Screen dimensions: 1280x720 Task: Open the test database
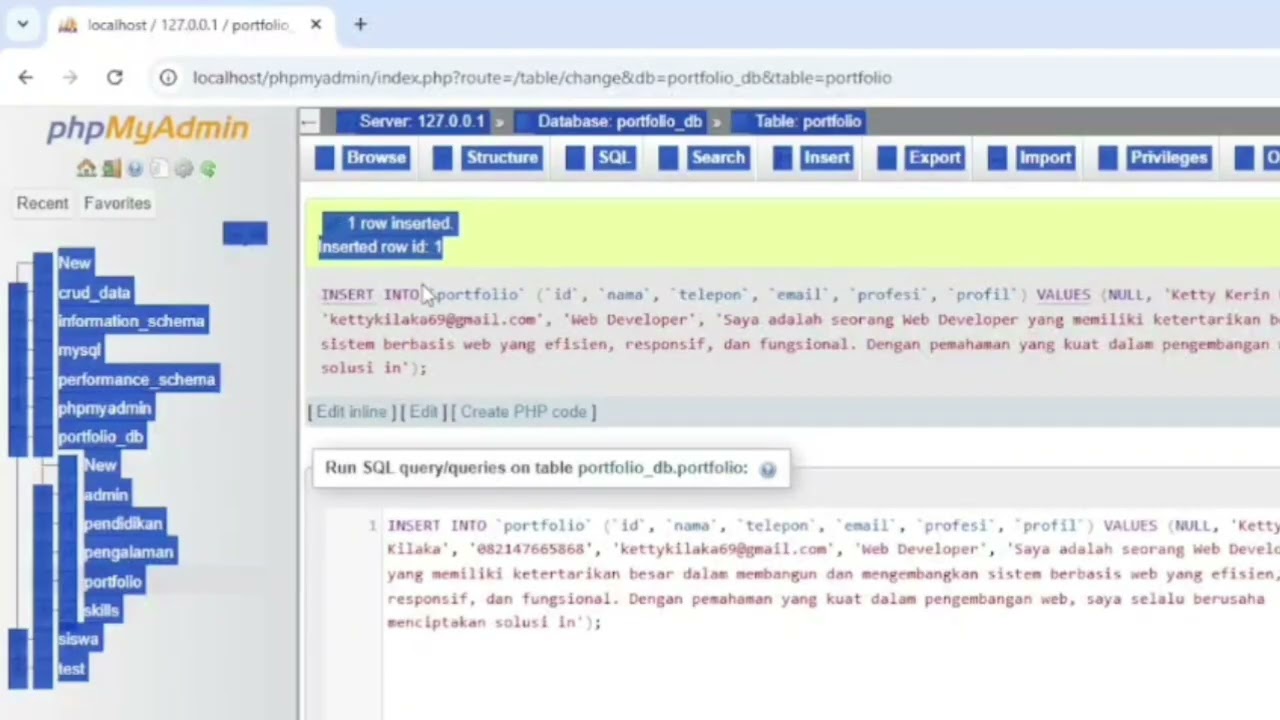72,669
